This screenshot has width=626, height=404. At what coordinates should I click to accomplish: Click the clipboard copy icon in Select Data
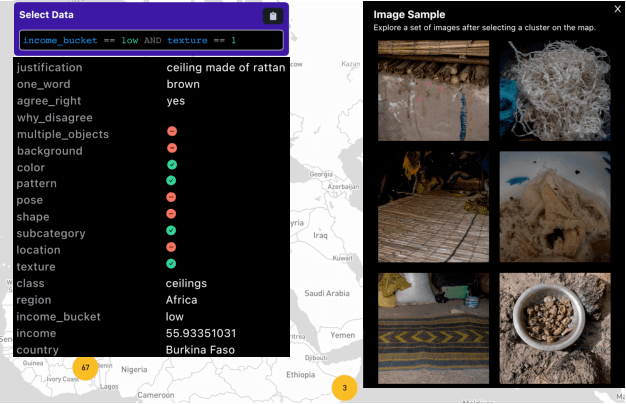pyautogui.click(x=273, y=16)
